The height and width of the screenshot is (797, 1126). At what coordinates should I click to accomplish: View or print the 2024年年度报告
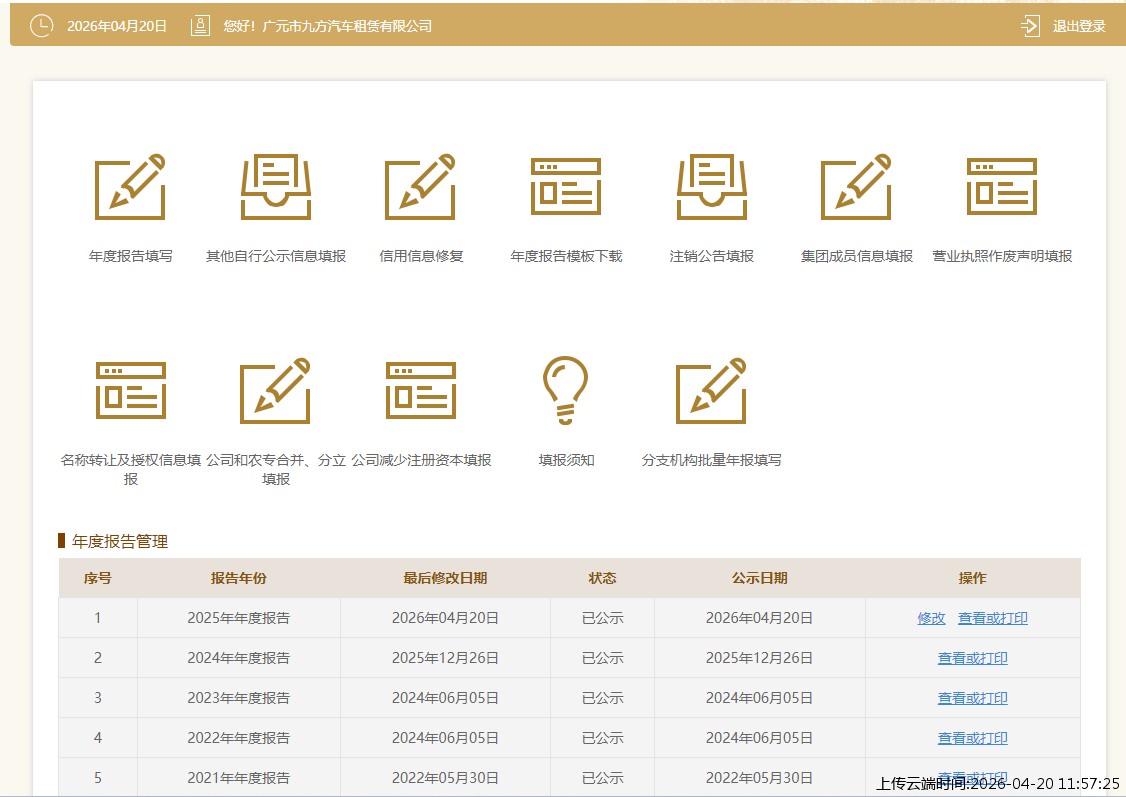972,658
